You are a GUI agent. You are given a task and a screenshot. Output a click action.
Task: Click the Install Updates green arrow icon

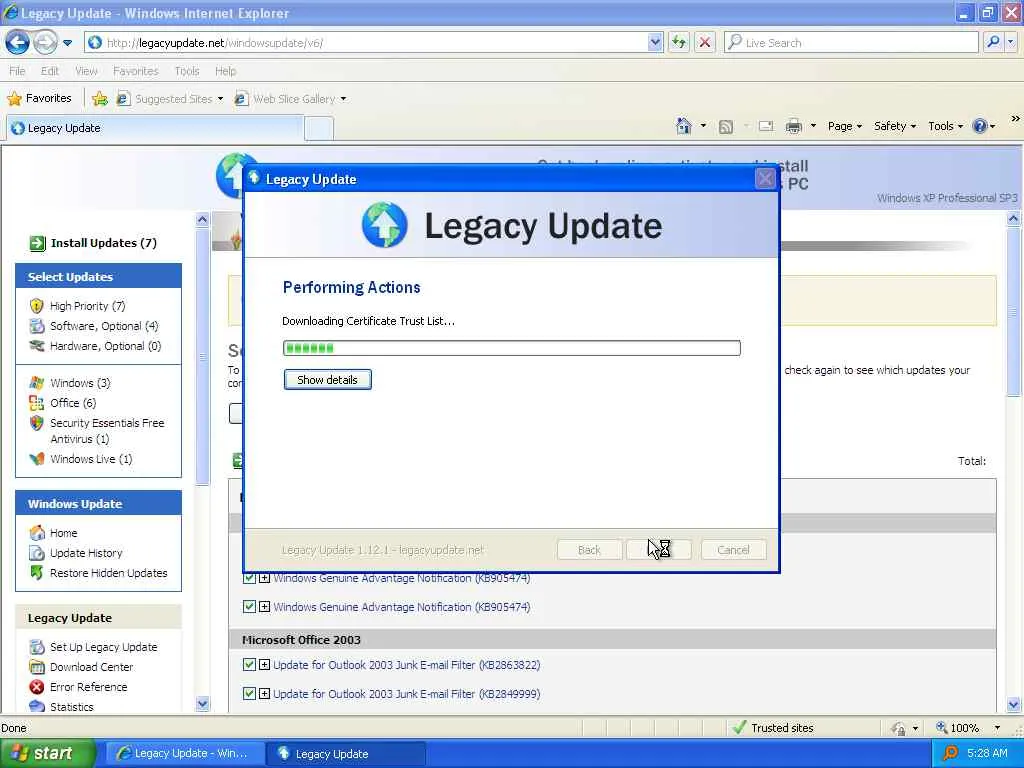[37, 243]
